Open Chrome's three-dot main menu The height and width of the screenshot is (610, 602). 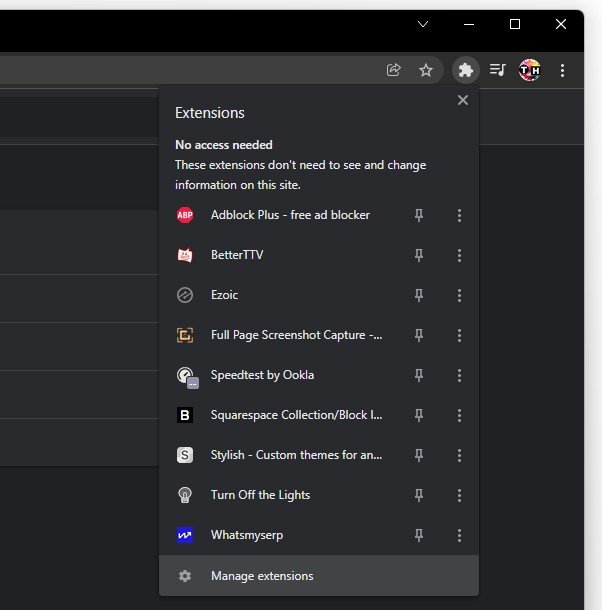click(563, 70)
